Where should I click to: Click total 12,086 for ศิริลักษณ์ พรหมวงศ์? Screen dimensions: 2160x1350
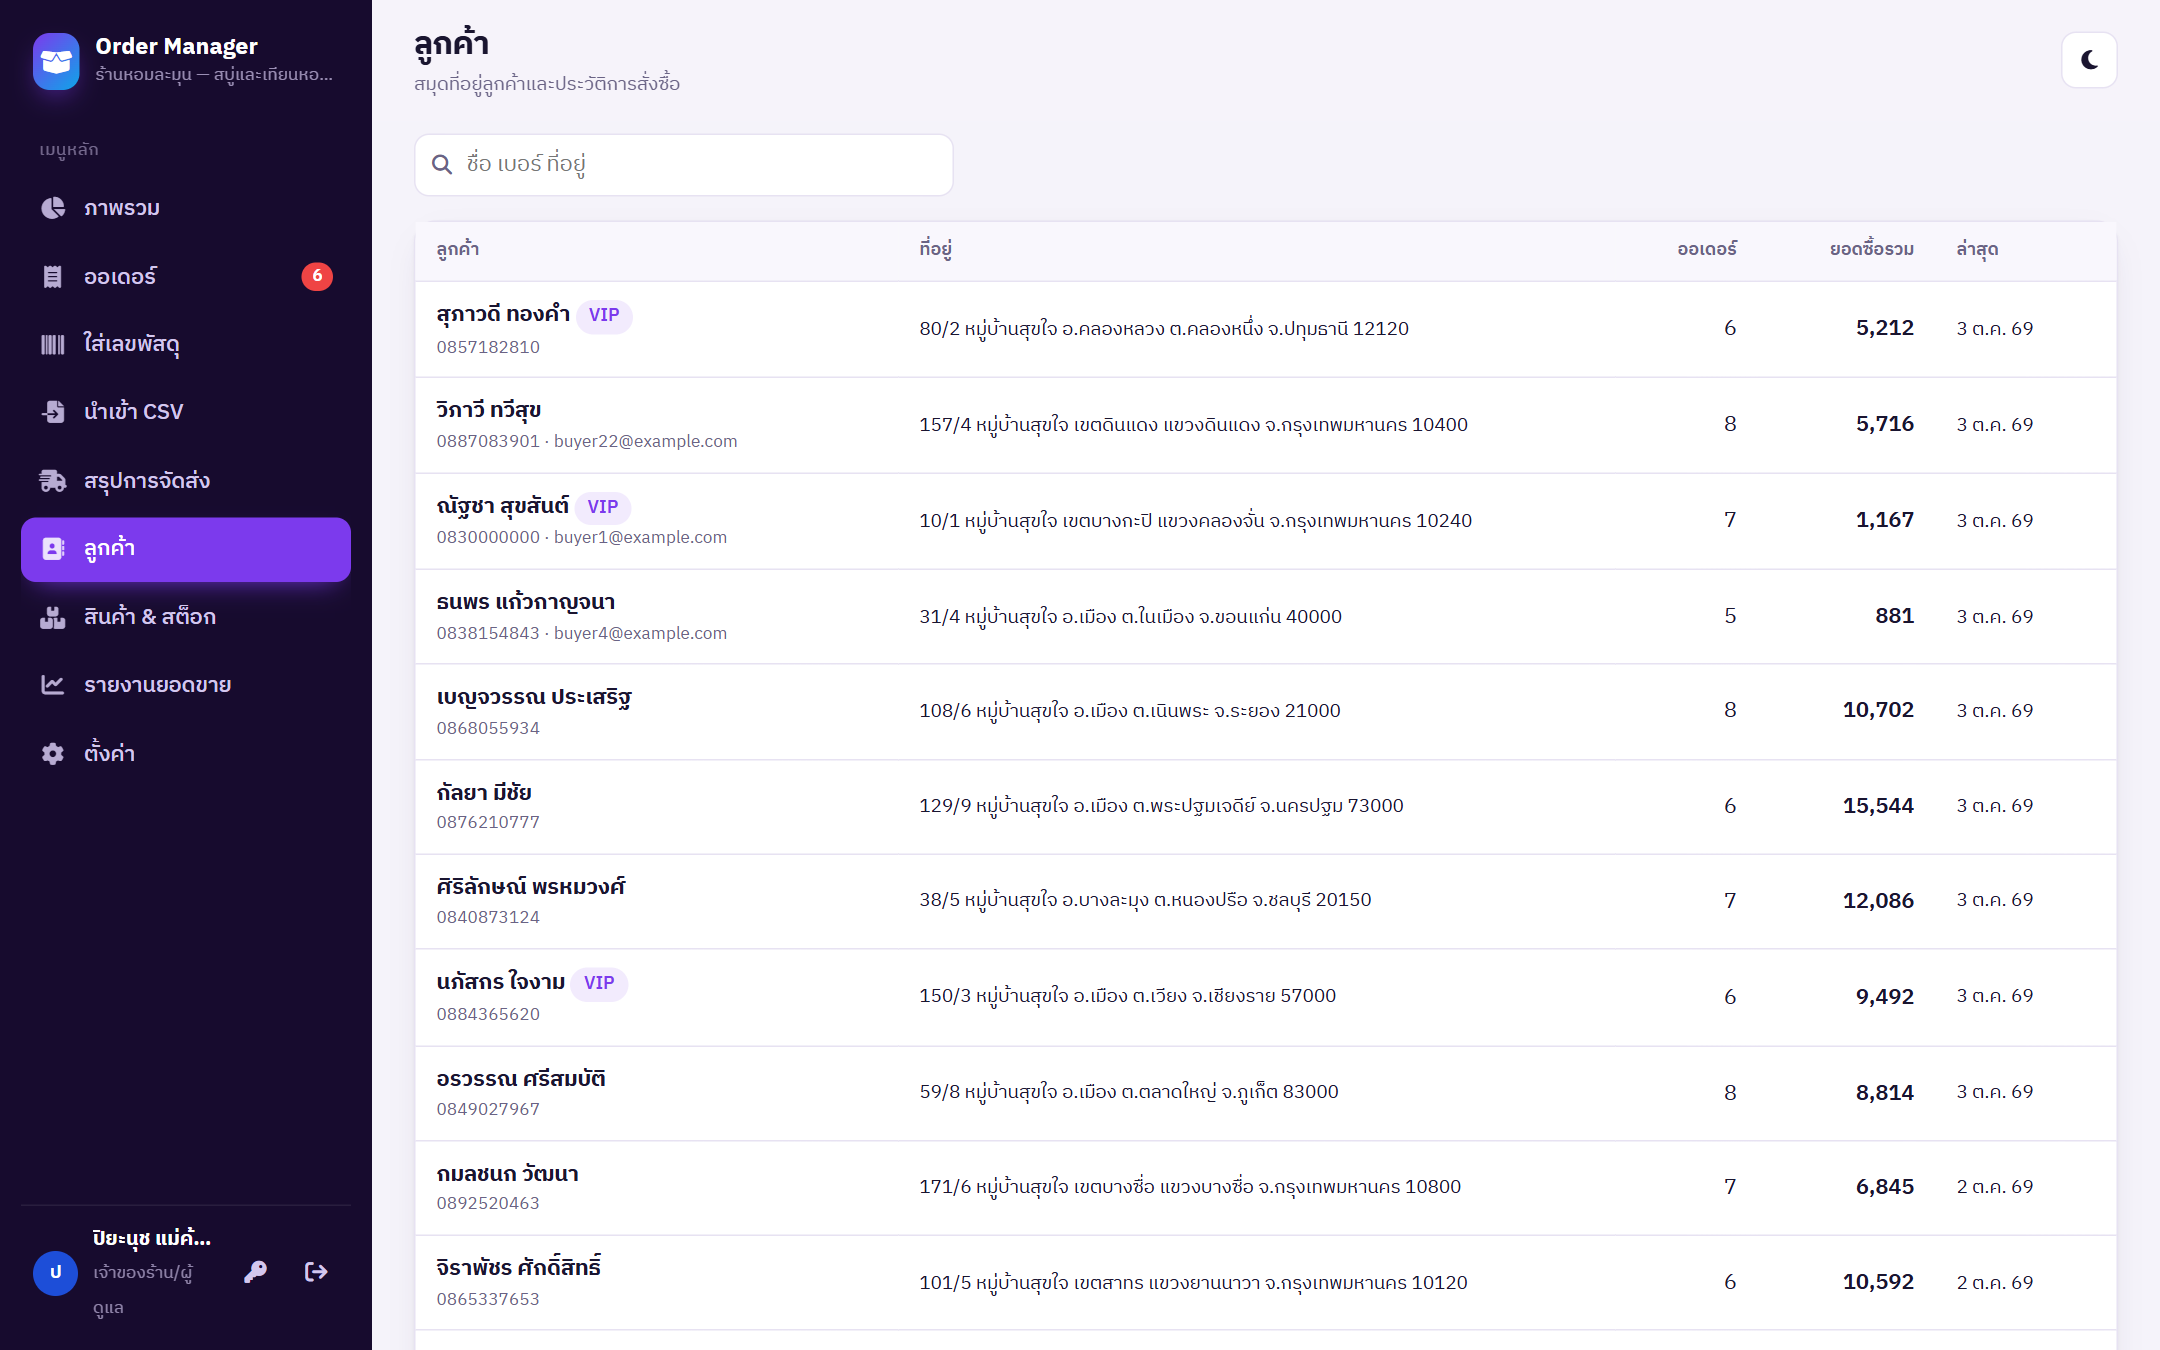[1878, 901]
